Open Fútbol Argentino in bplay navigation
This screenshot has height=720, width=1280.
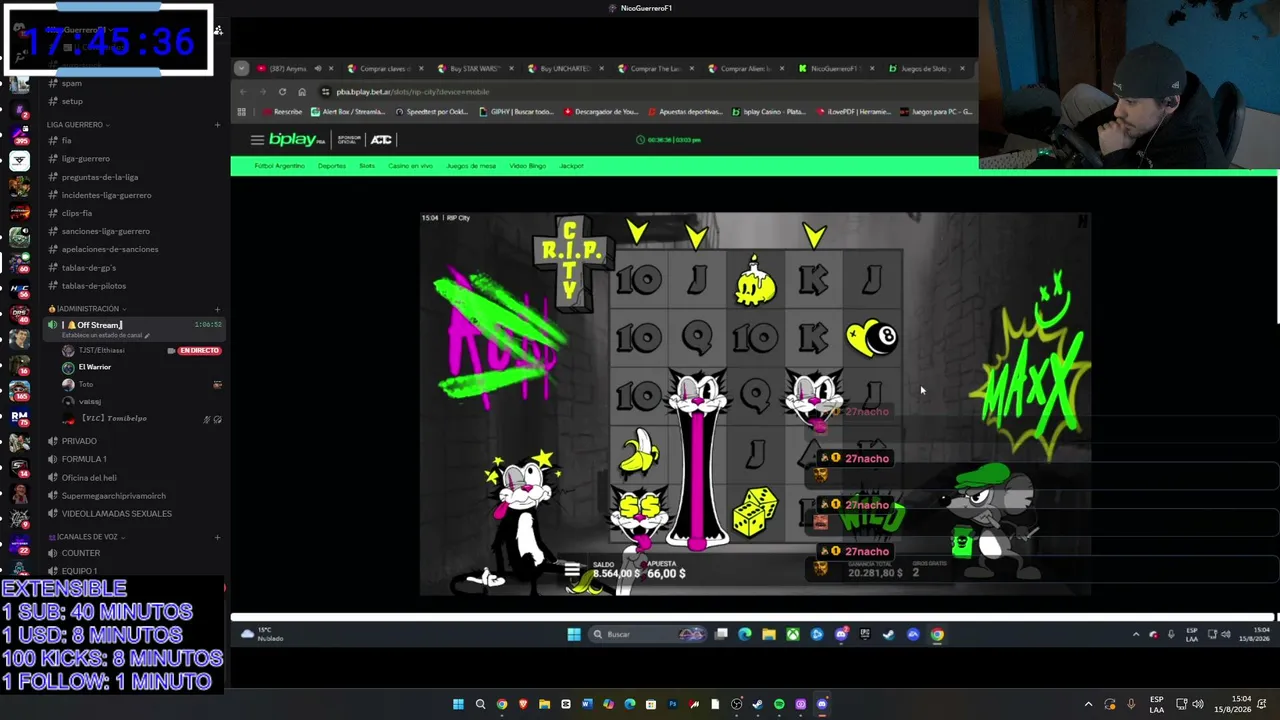point(279,166)
